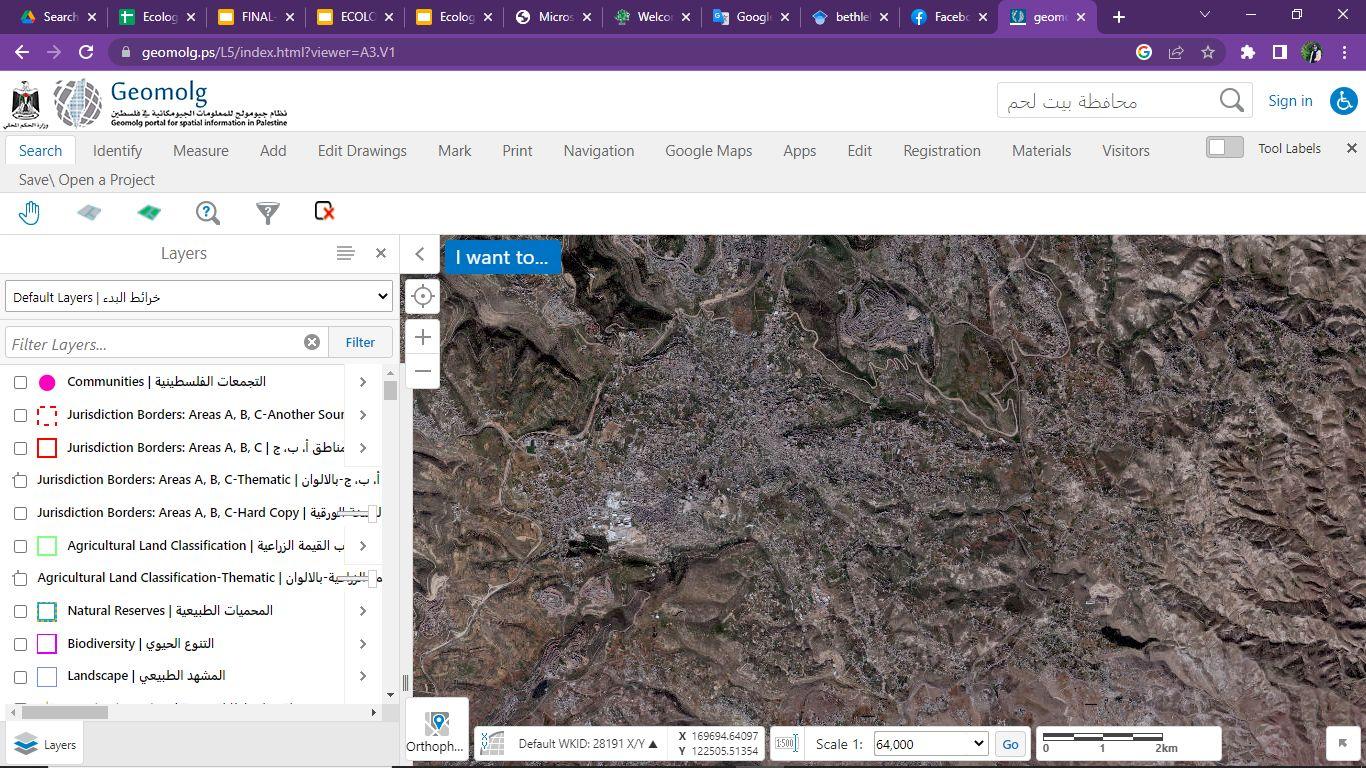1366x768 pixels.
Task: Click the Filter button
Action: pos(360,342)
